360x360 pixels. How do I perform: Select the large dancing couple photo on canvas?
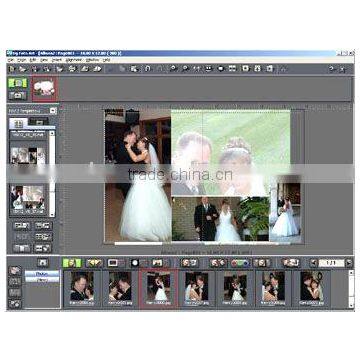pos(138,176)
